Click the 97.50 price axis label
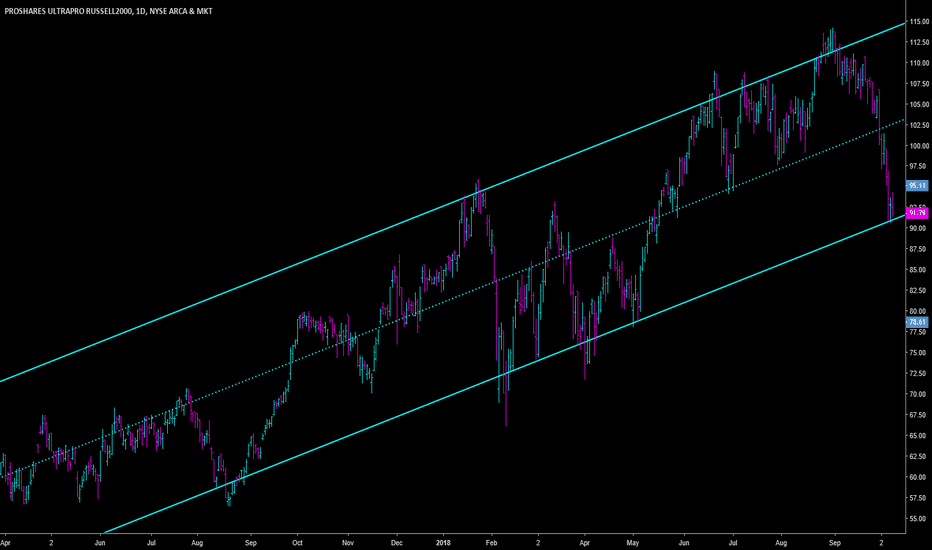 (x=919, y=166)
